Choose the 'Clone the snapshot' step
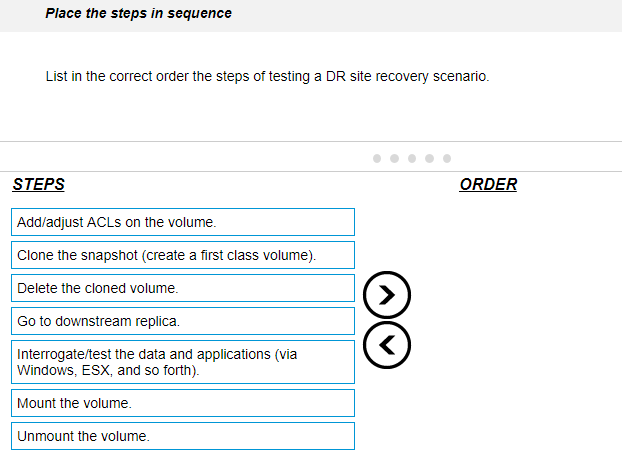 [x=184, y=255]
